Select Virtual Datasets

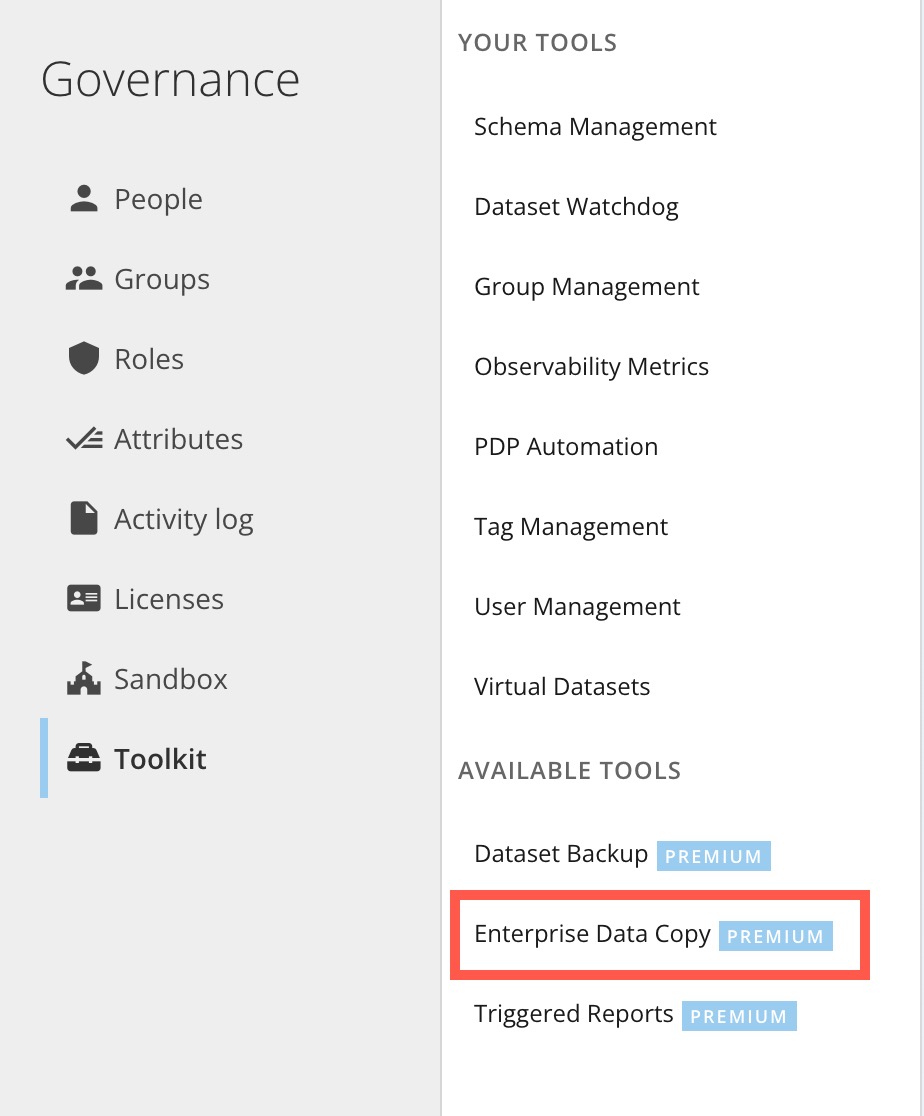(562, 687)
